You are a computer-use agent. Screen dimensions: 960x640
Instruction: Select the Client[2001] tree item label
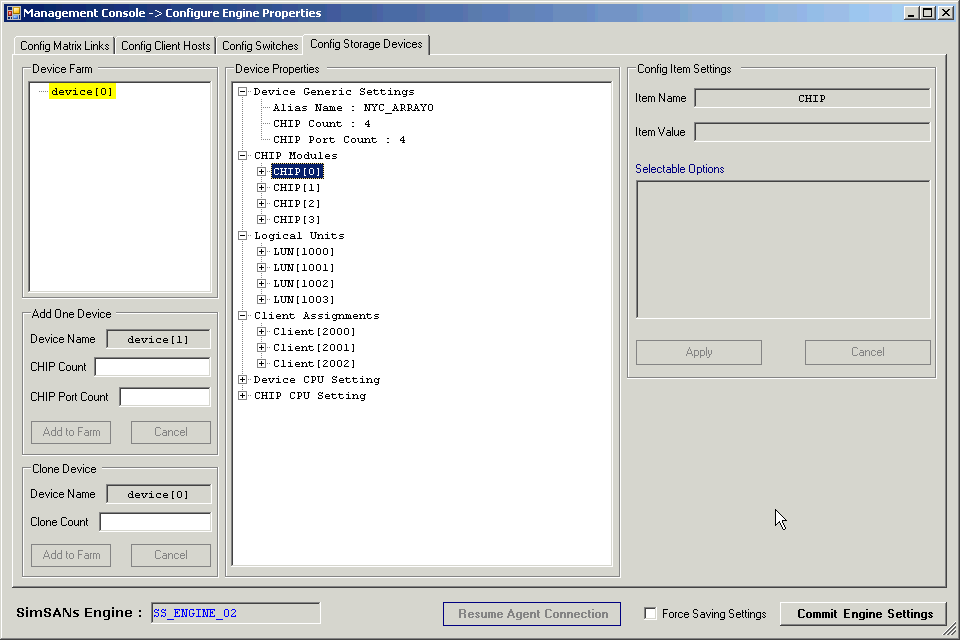coord(314,347)
